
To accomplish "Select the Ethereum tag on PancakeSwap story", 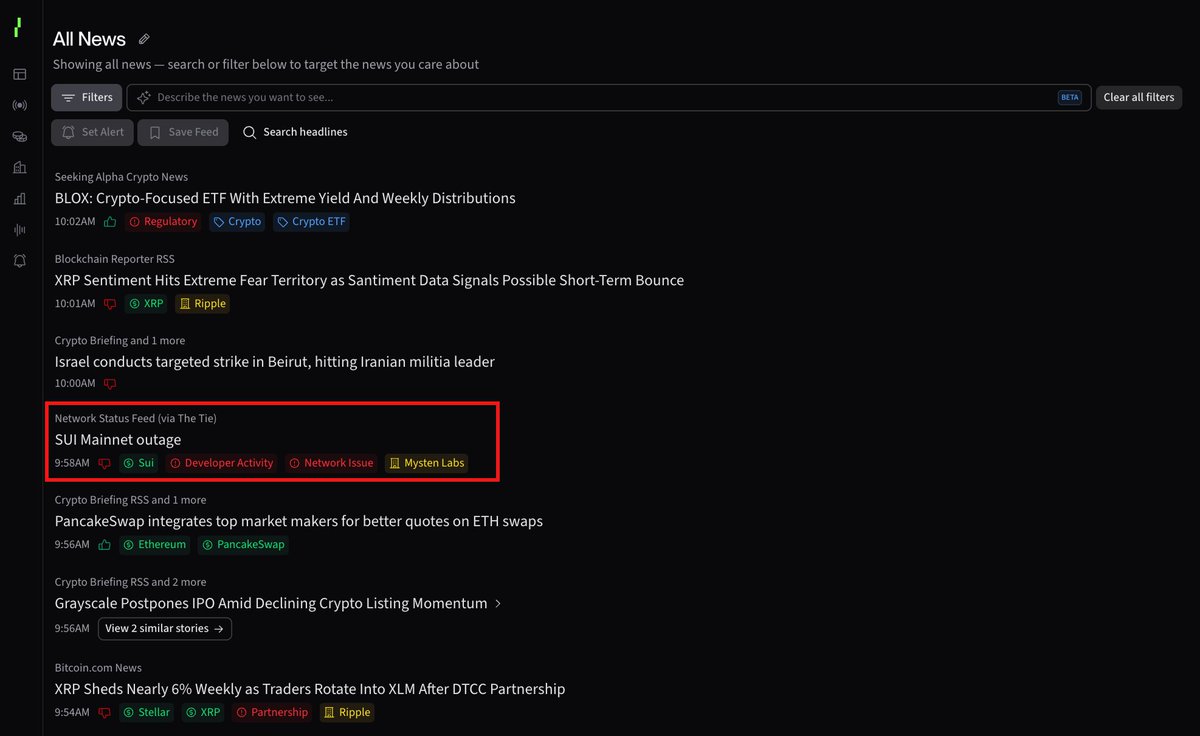I will pyautogui.click(x=155, y=545).
